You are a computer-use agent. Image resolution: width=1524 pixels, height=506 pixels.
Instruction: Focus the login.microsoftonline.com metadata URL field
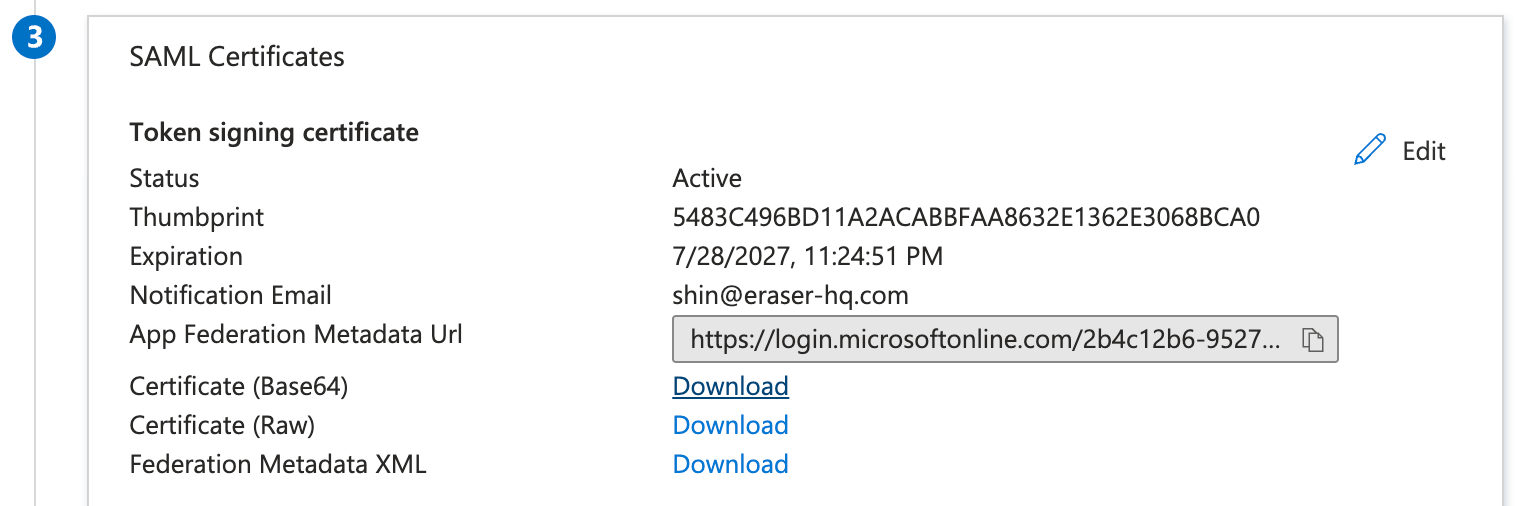pyautogui.click(x=1005, y=340)
